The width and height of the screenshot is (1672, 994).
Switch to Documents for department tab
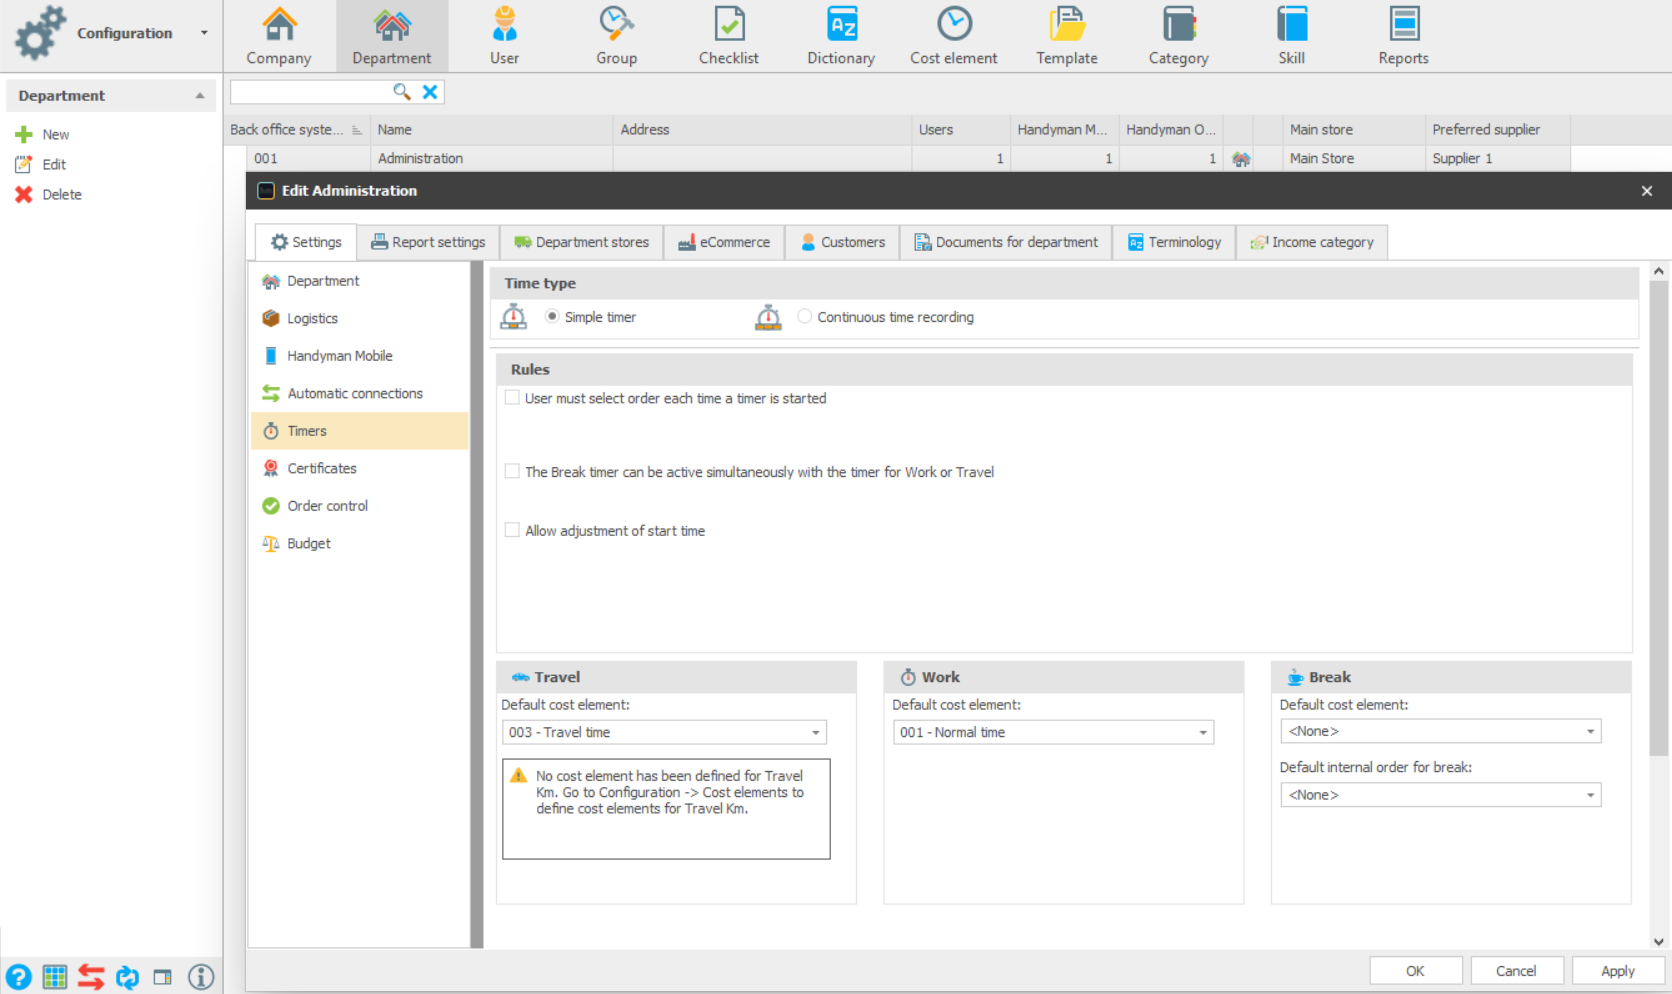click(1006, 242)
